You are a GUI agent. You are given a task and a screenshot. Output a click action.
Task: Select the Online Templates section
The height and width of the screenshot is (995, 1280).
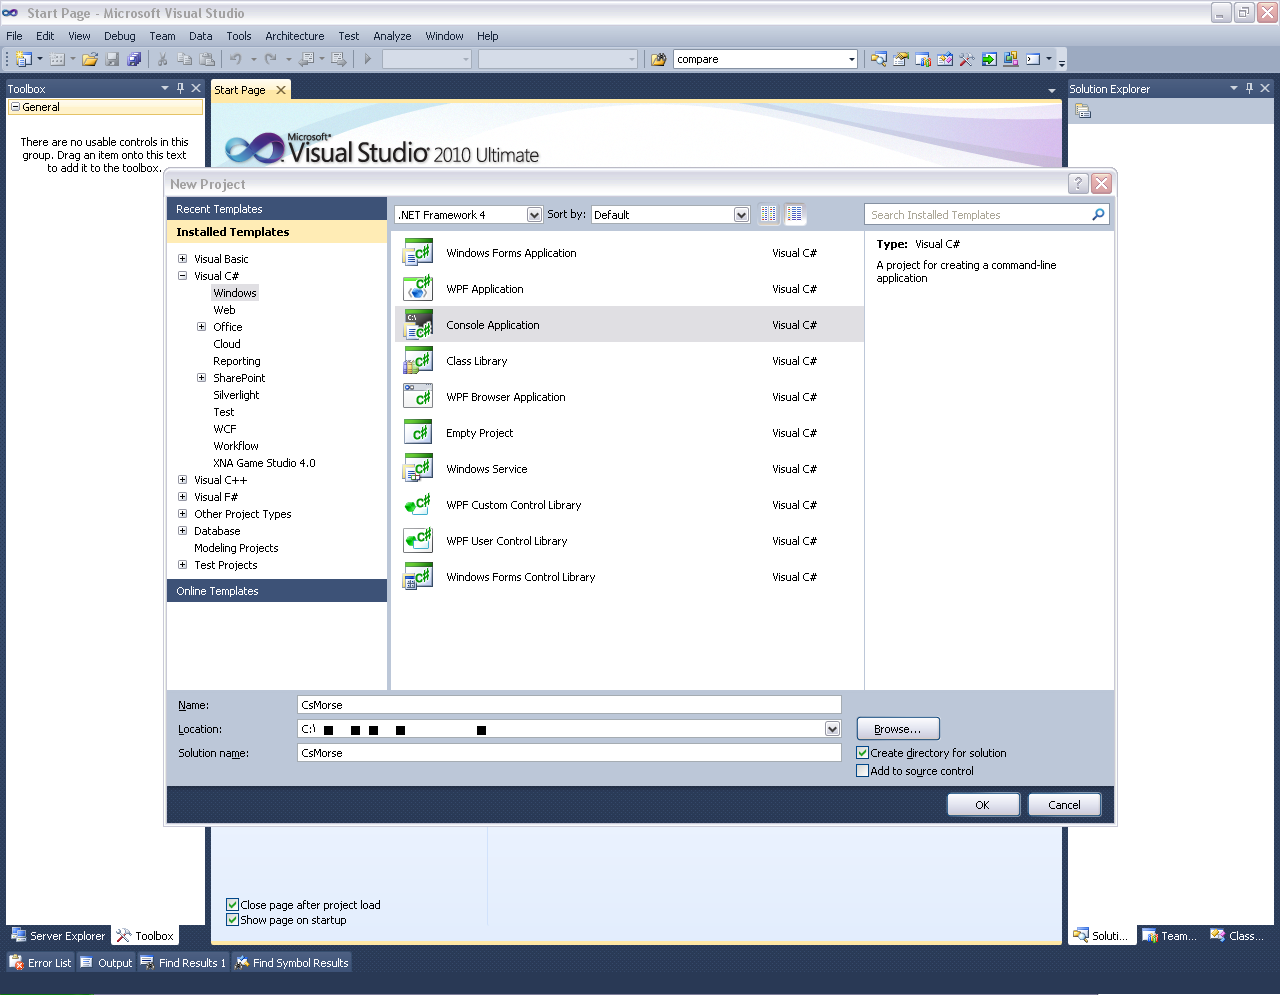coord(277,591)
